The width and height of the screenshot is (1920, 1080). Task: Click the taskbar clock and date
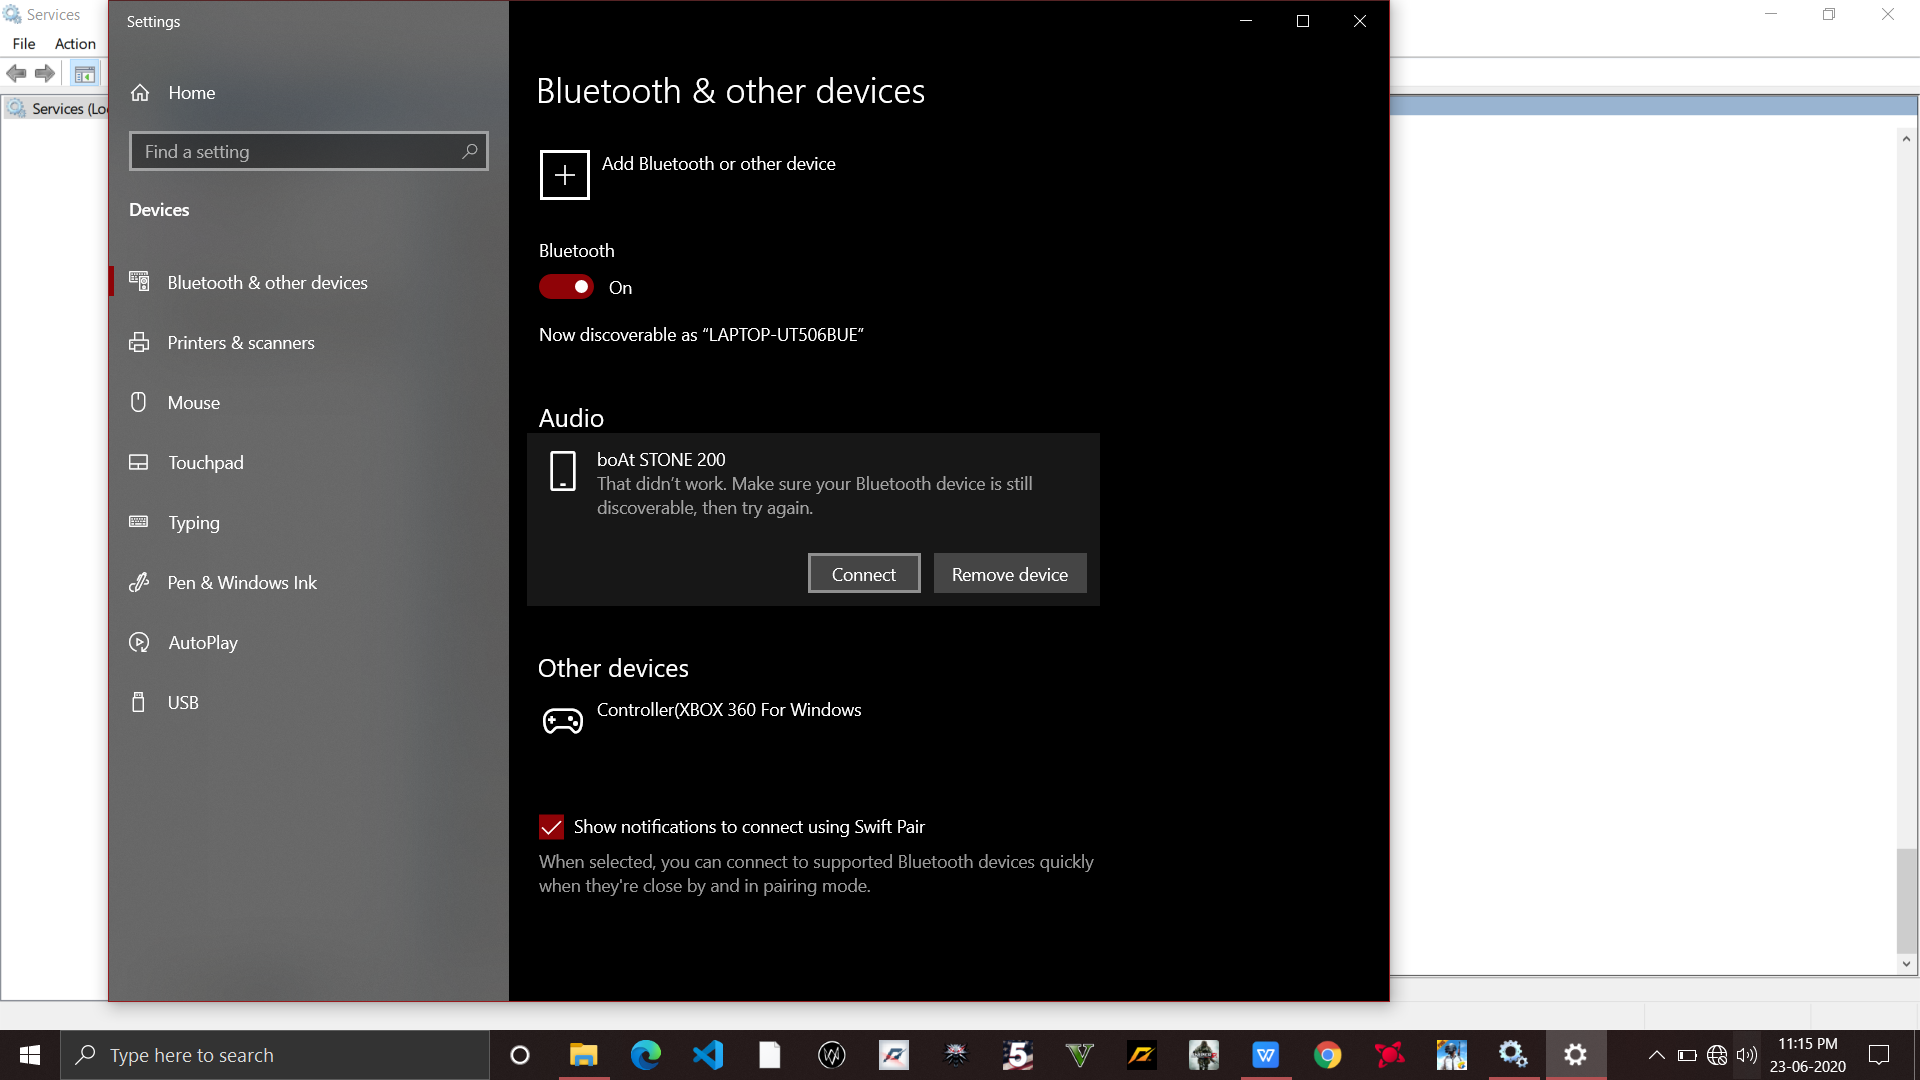tap(1807, 1055)
